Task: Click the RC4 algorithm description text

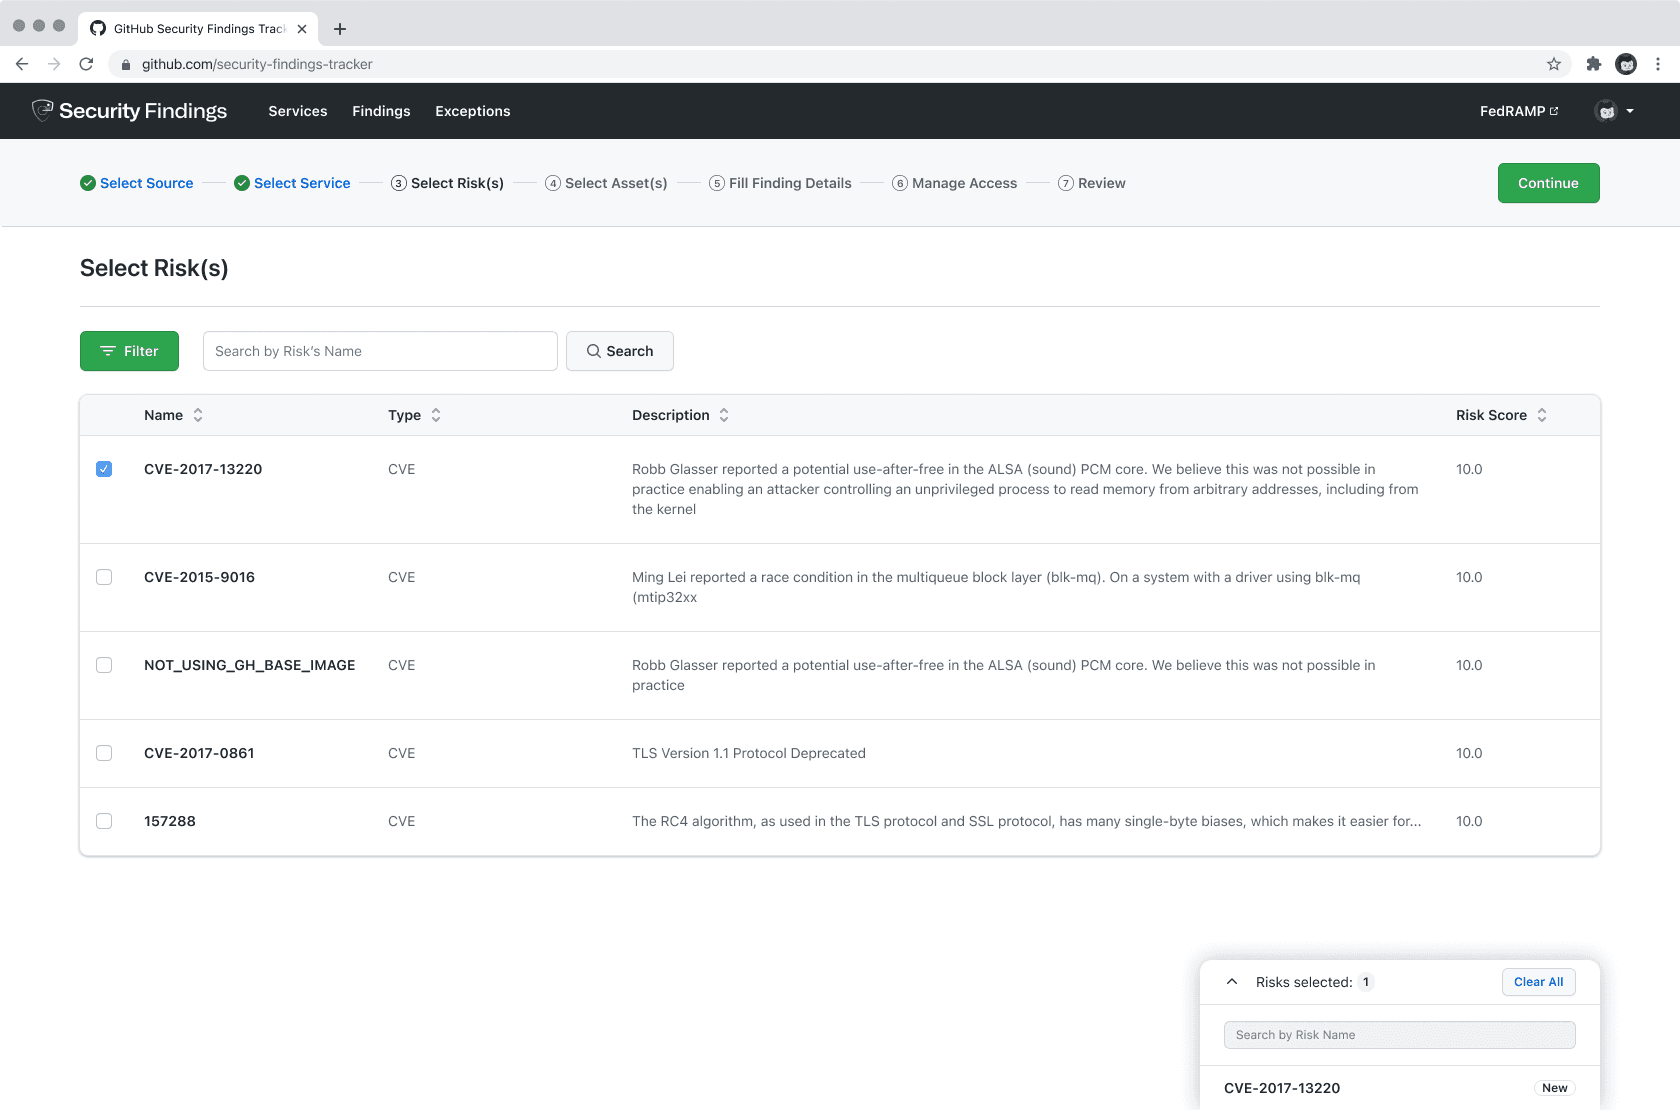Action: point(1026,821)
